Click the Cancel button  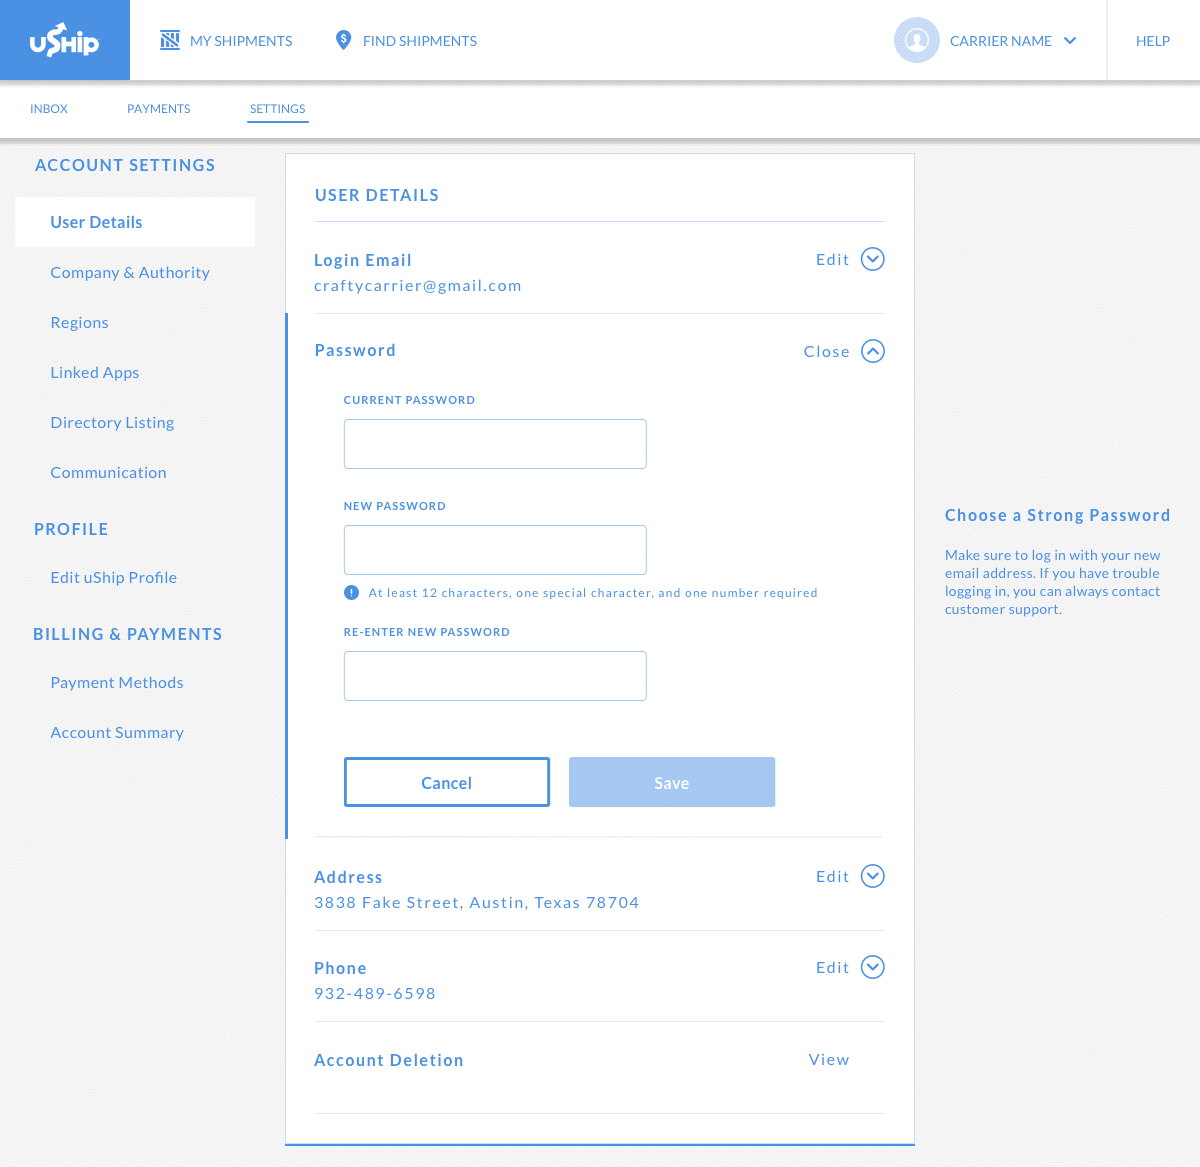click(447, 782)
